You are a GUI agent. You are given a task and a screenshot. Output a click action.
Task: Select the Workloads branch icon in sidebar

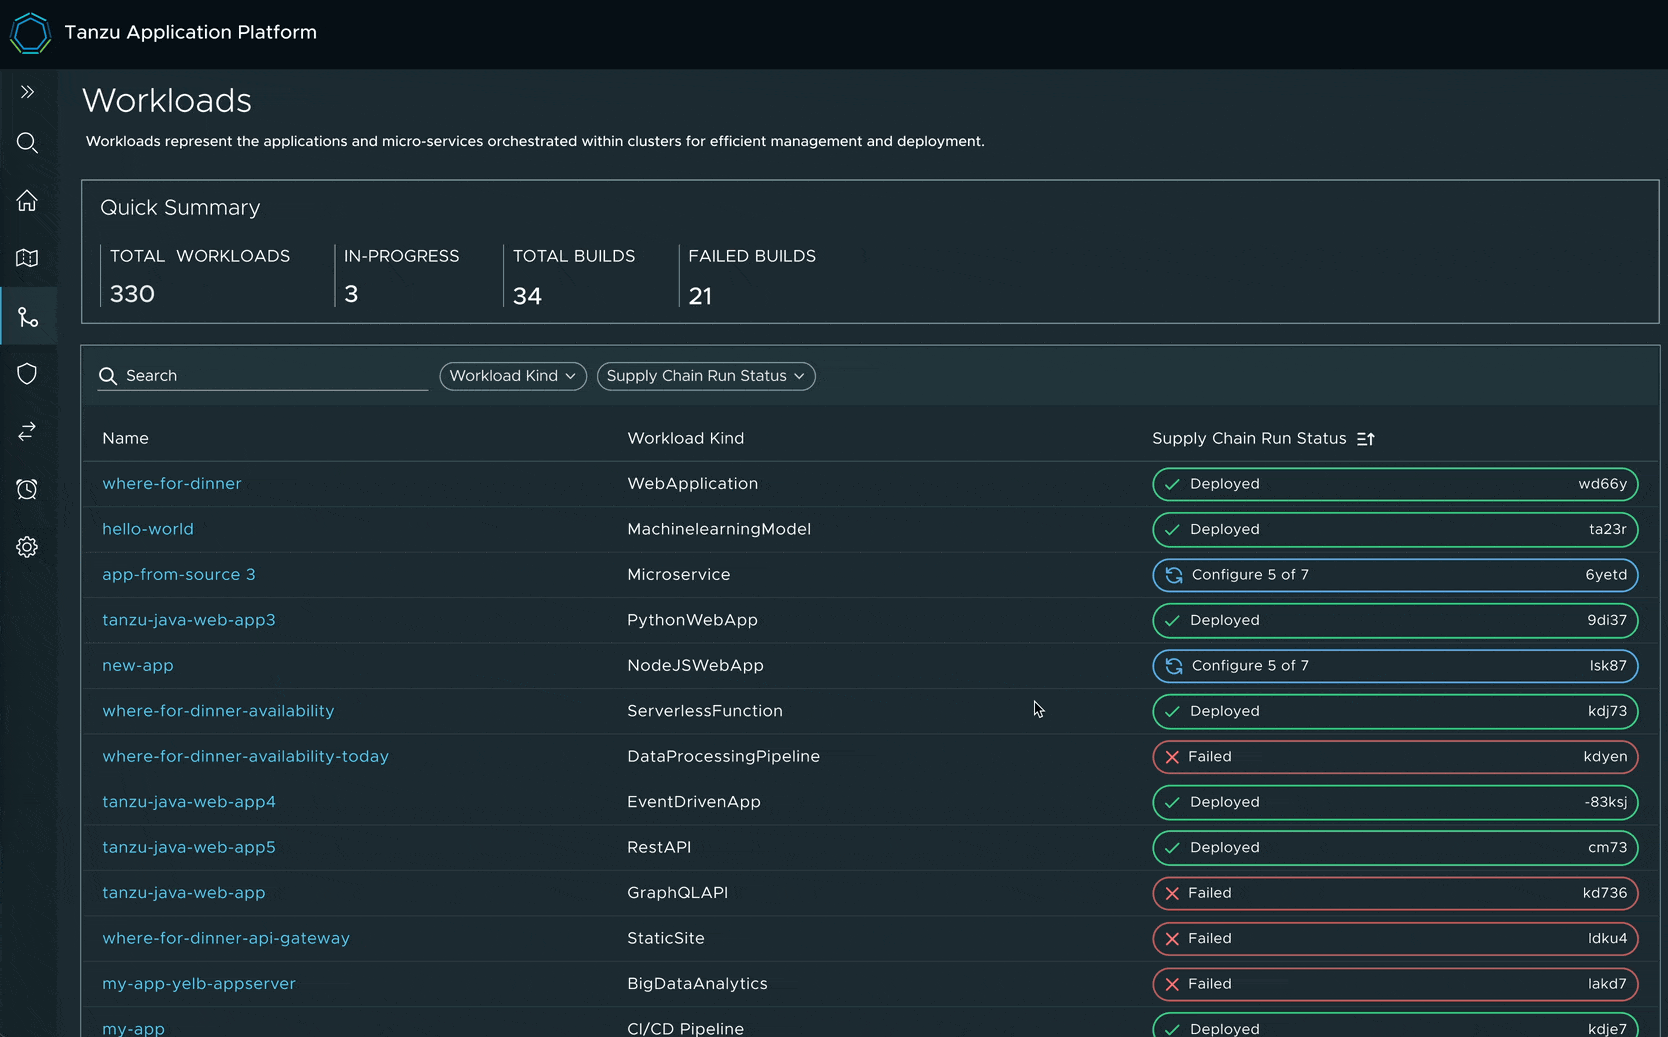[27, 318]
